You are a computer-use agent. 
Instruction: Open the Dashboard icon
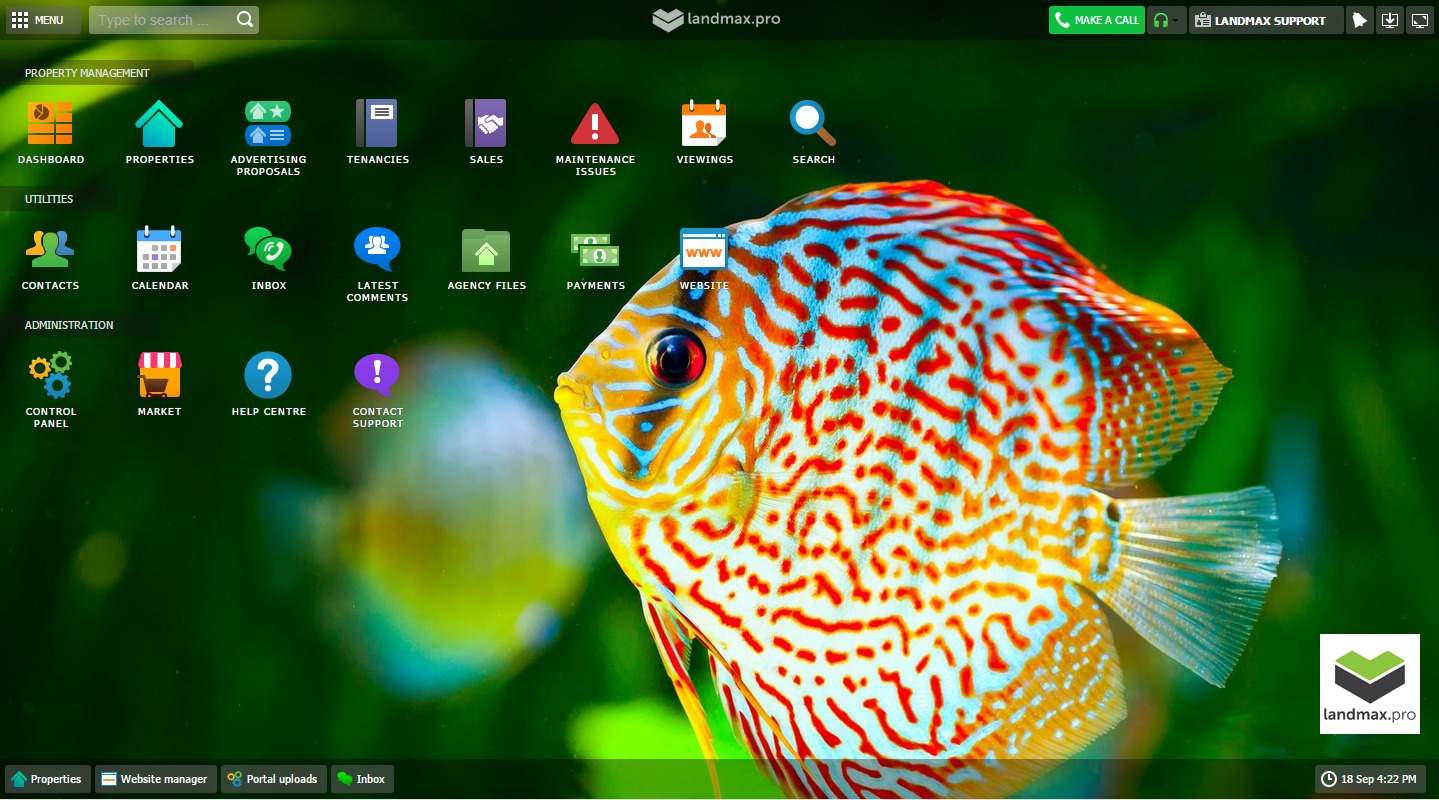50,125
